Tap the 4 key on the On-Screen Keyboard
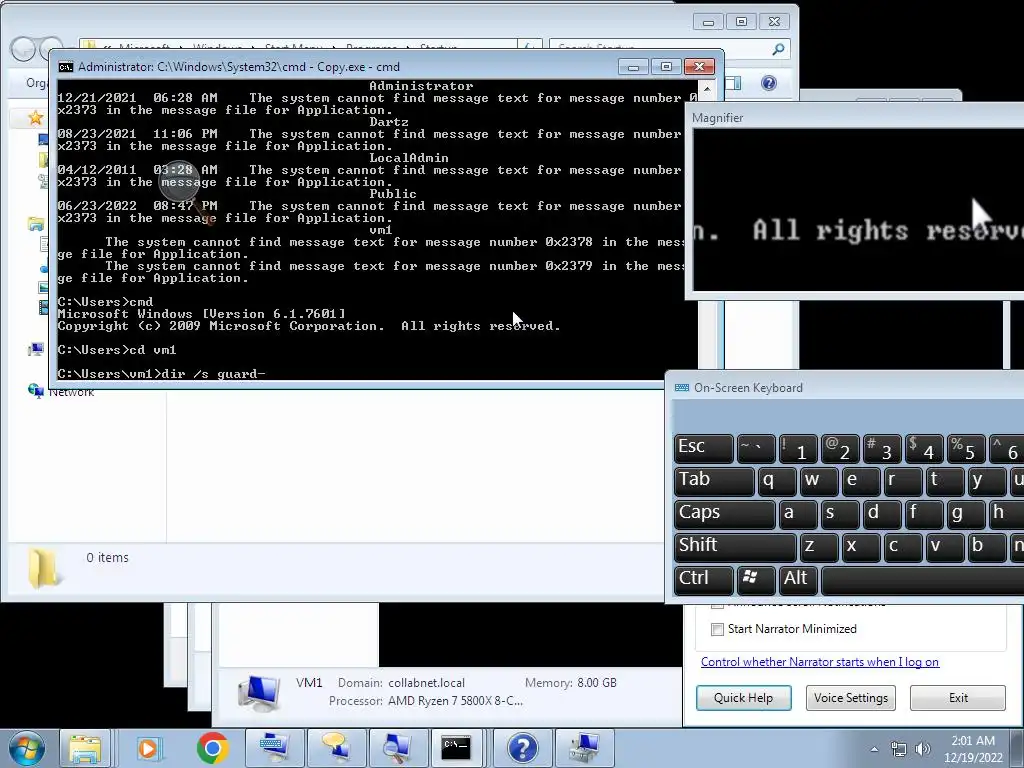1024x768 pixels. pos(923,448)
